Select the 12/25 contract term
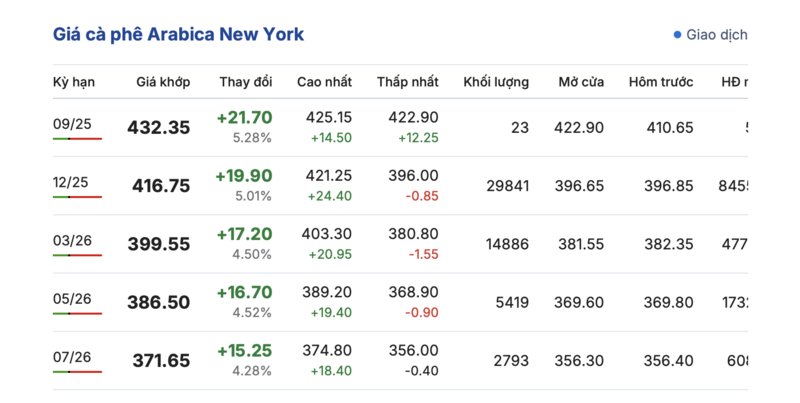800x403 pixels. pyautogui.click(x=70, y=181)
